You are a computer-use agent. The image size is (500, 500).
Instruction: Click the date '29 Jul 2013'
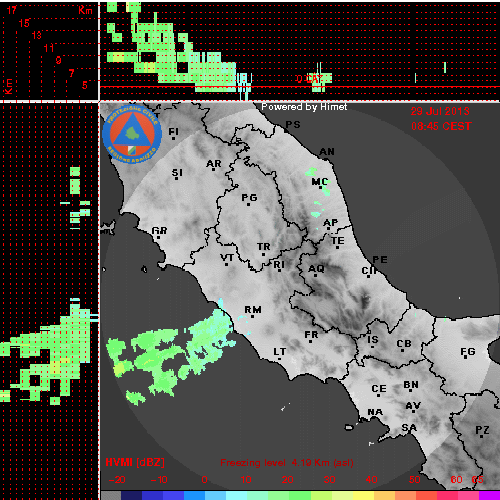pyautogui.click(x=440, y=111)
